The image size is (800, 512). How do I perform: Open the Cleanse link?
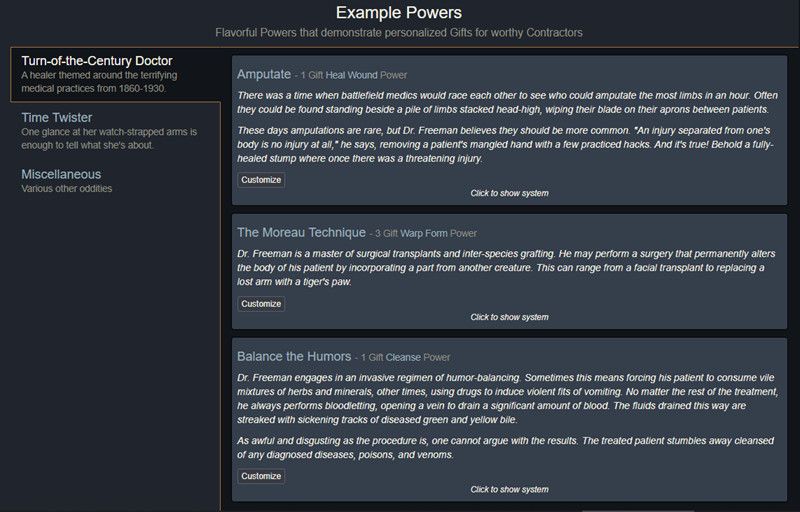(x=403, y=357)
